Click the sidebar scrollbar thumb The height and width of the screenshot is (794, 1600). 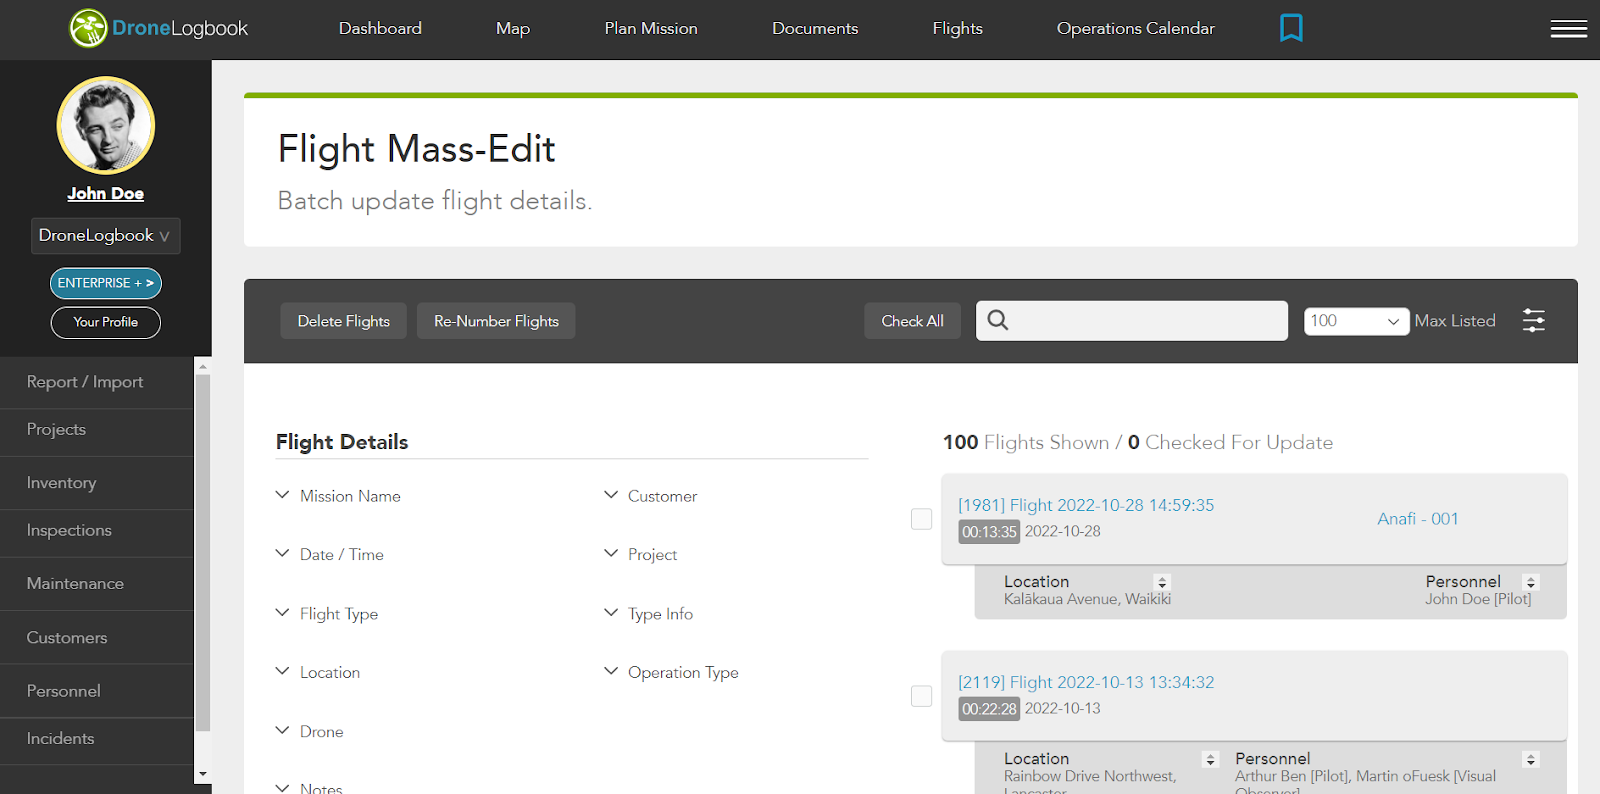point(203,553)
